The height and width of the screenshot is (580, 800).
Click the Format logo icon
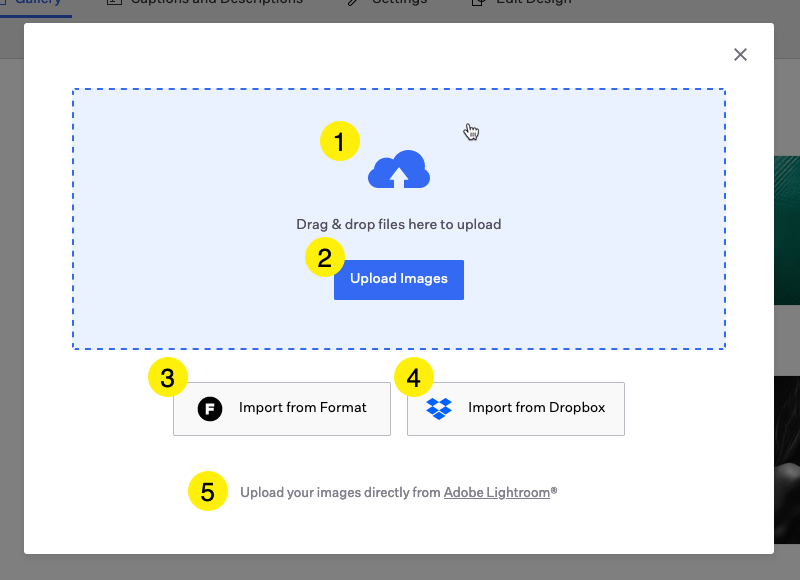point(210,408)
